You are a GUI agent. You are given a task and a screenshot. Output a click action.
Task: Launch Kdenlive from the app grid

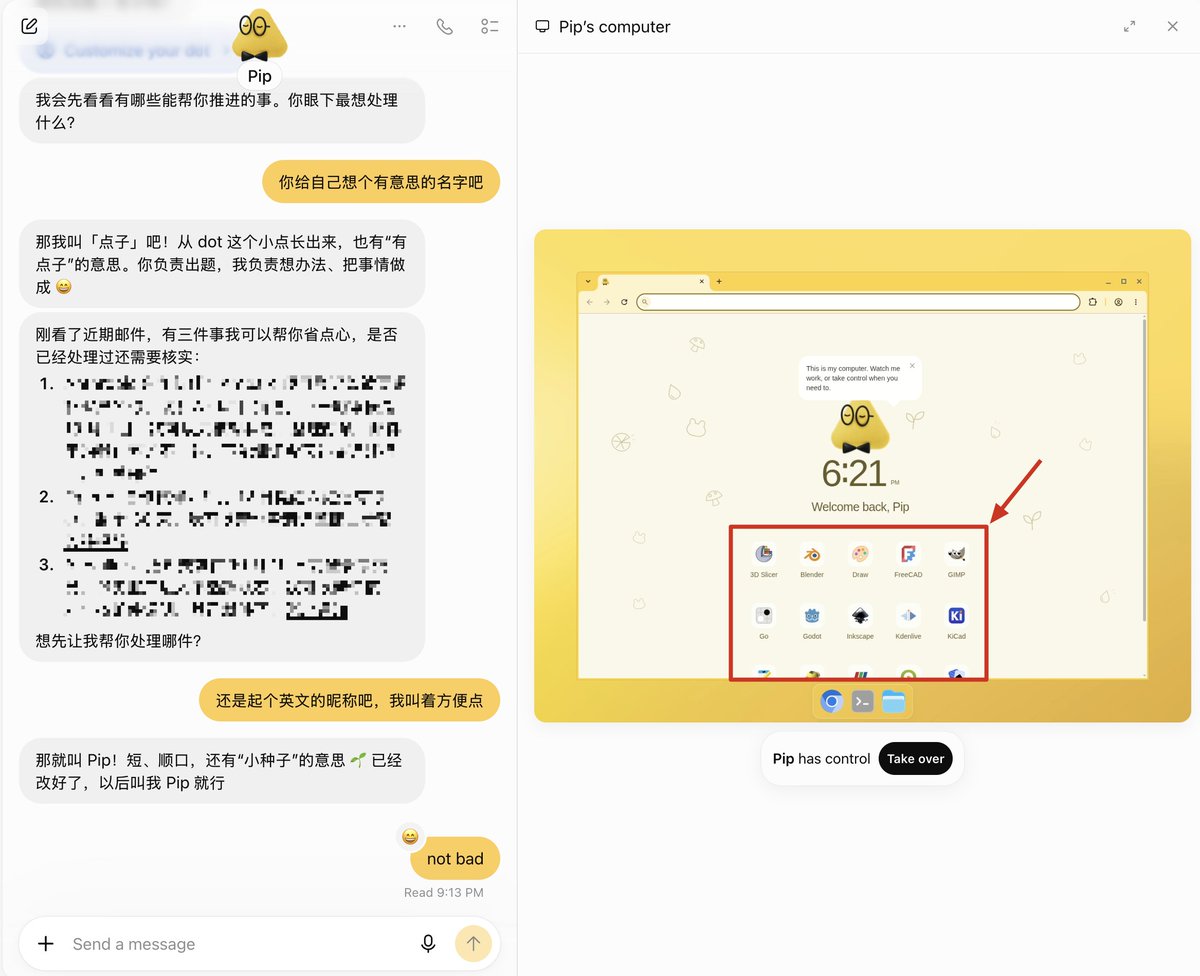pyautogui.click(x=908, y=621)
